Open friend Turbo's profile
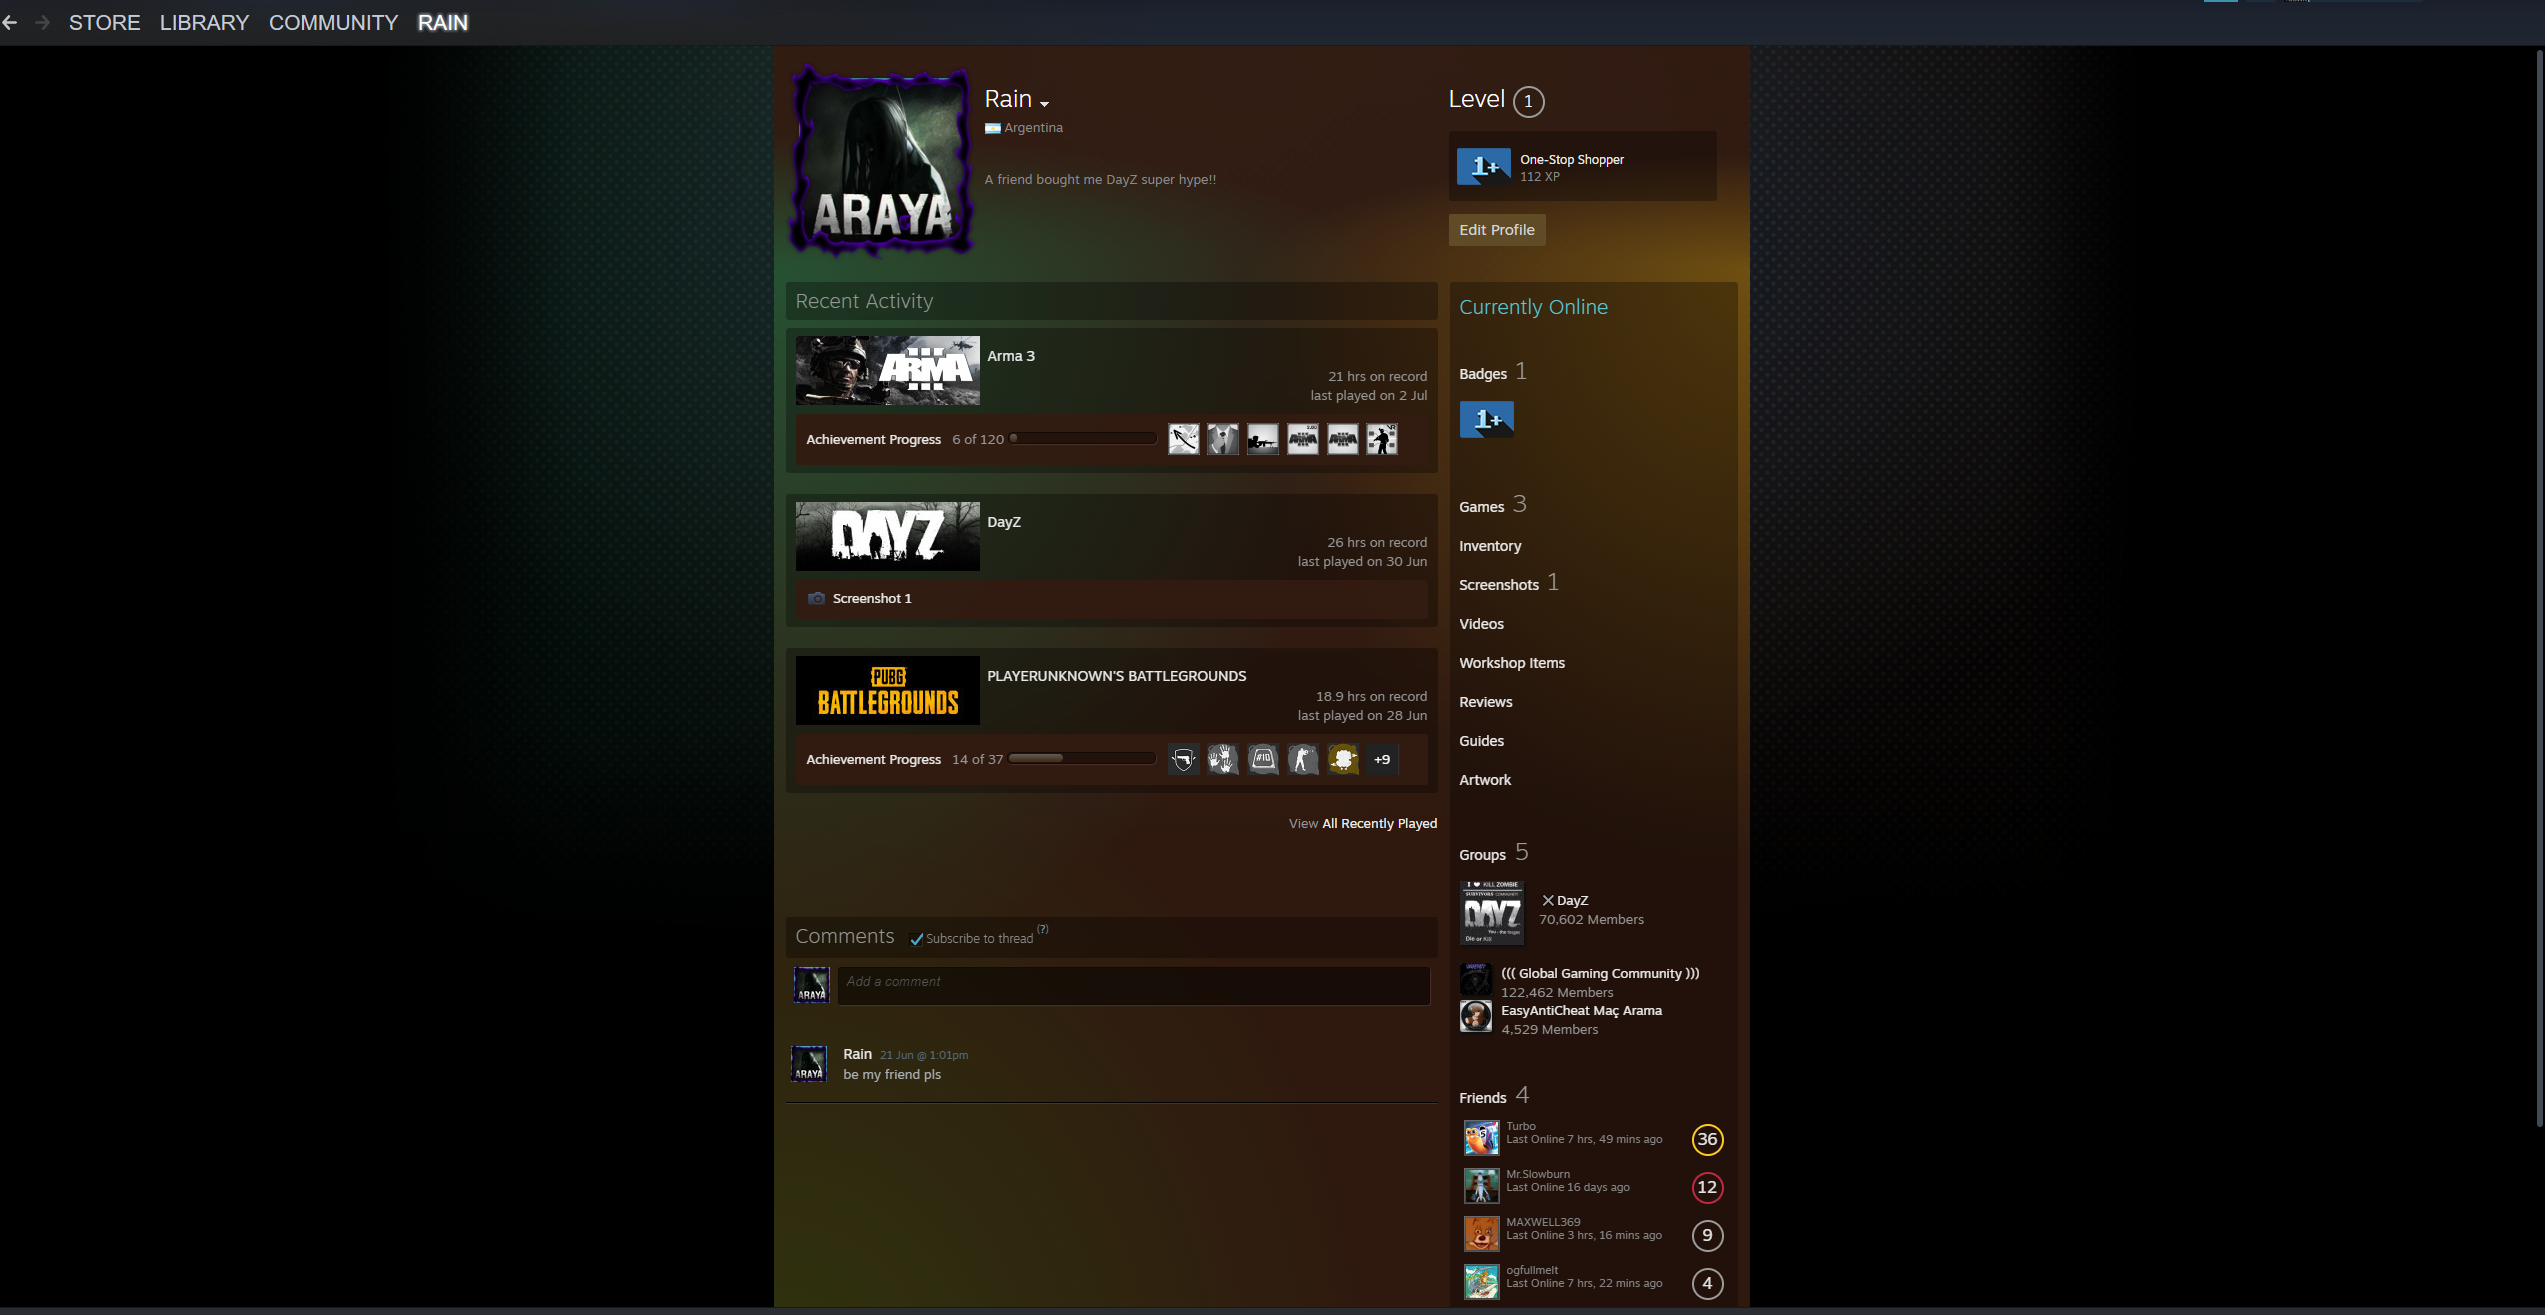This screenshot has height=1315, width=2545. point(1593,1137)
